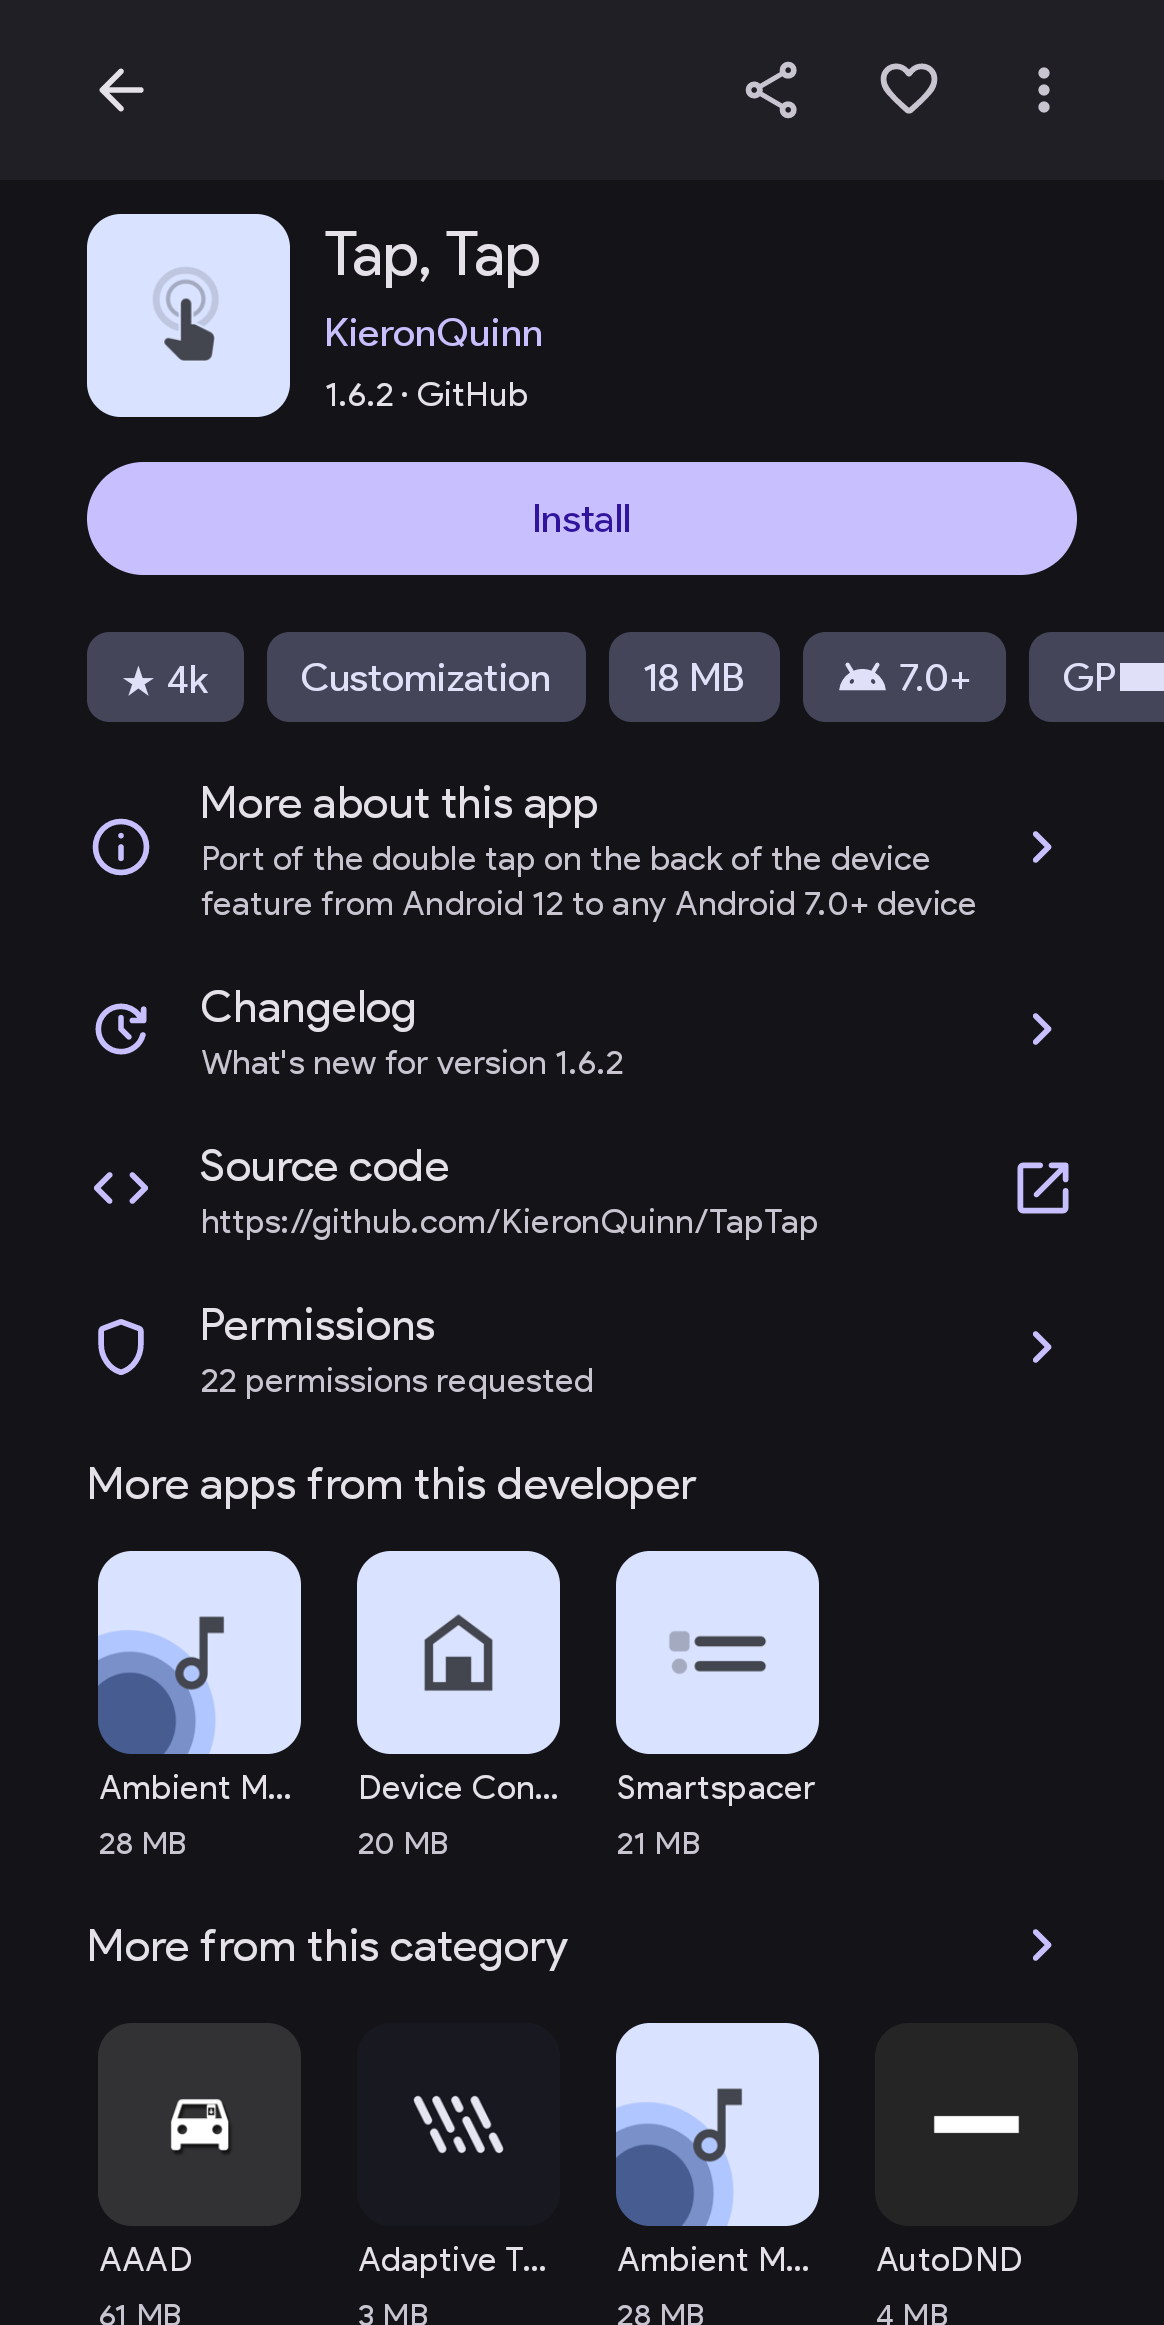Tap the Android 7.0+ chip
Image resolution: width=1164 pixels, height=2325 pixels.
[x=904, y=677]
